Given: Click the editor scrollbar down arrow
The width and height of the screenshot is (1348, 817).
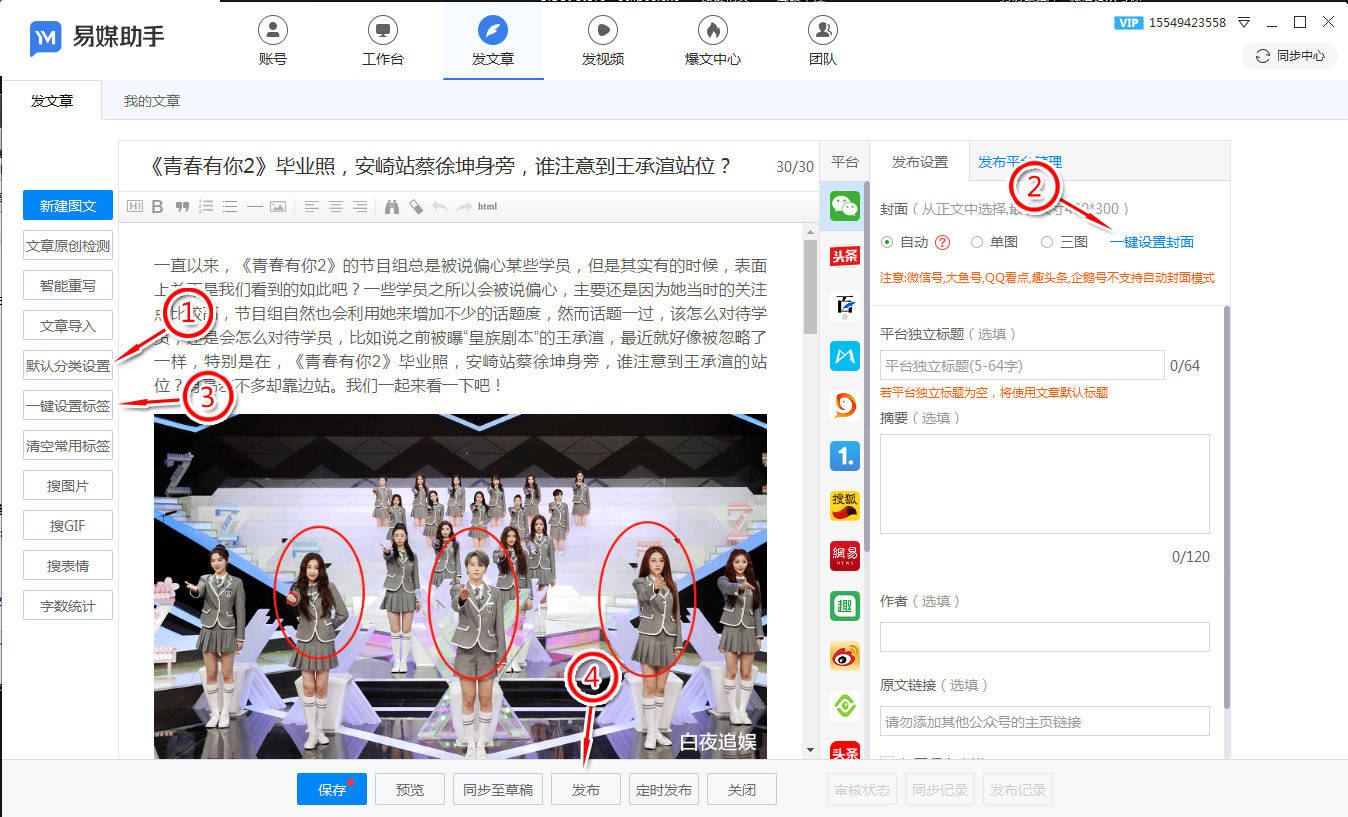Looking at the screenshot, I should tap(810, 749).
